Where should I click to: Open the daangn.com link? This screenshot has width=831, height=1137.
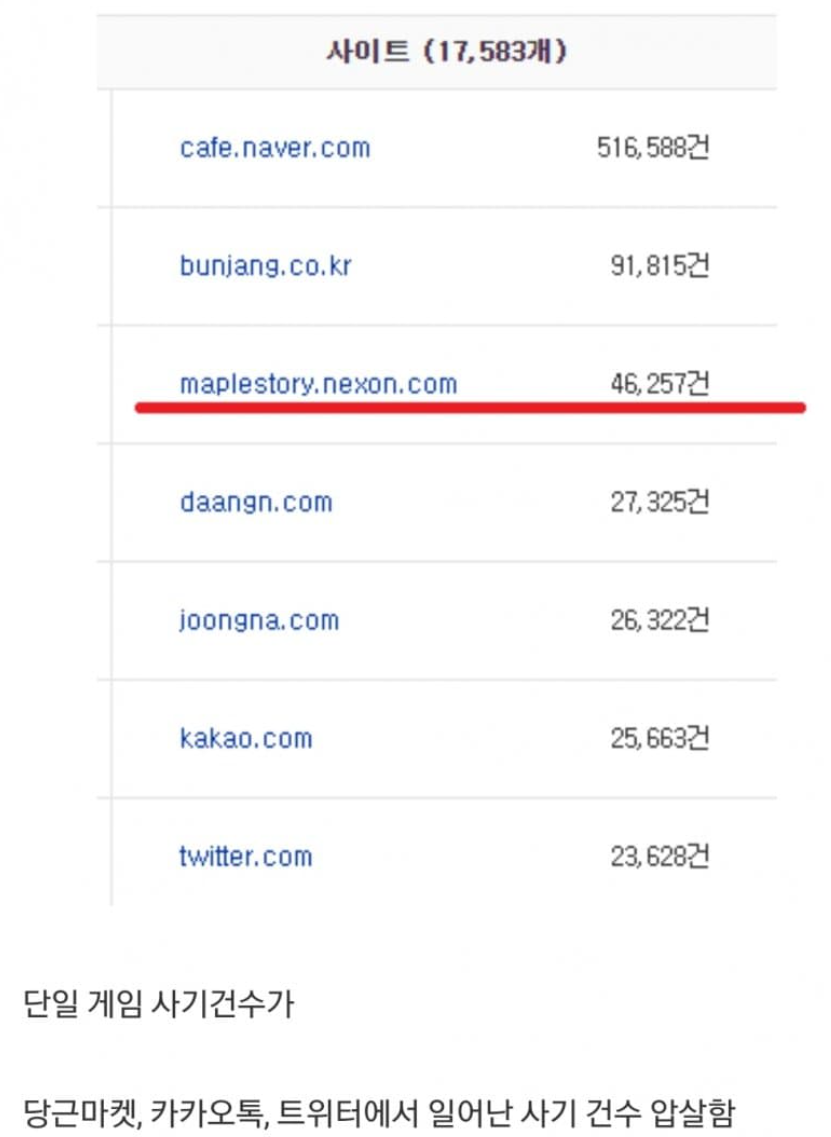point(256,502)
